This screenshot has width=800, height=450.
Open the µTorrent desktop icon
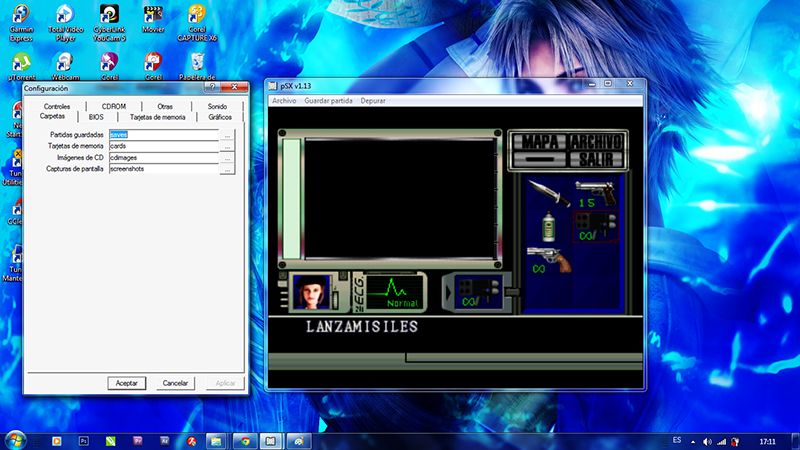21,66
